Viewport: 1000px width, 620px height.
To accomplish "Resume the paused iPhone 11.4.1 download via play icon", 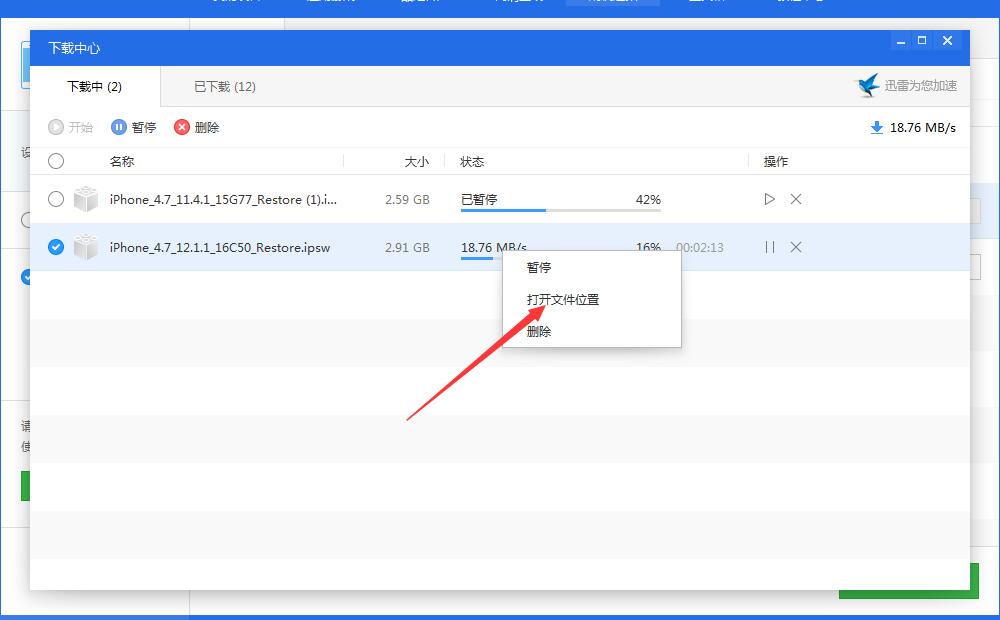I will point(769,200).
